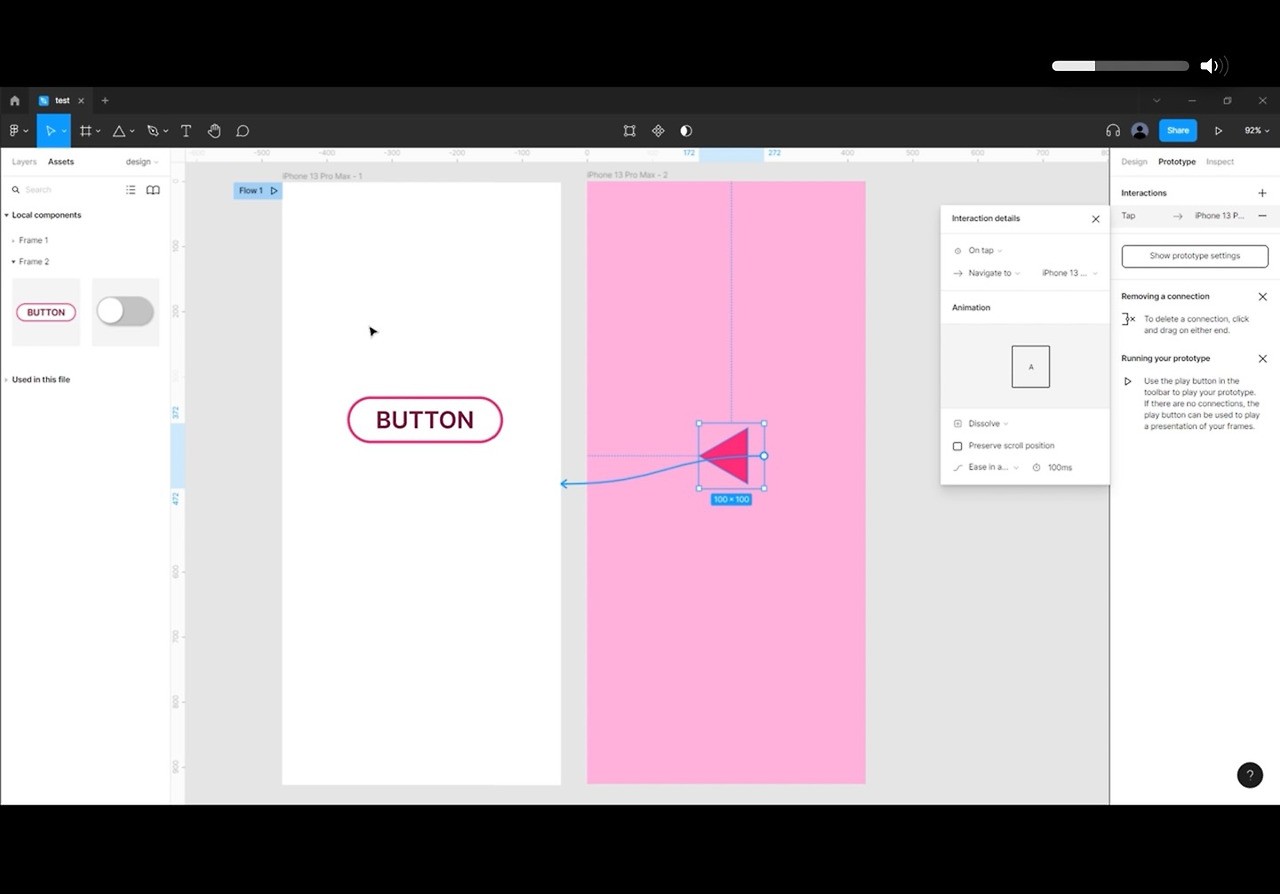Click the 100ms duration field

(1060, 468)
